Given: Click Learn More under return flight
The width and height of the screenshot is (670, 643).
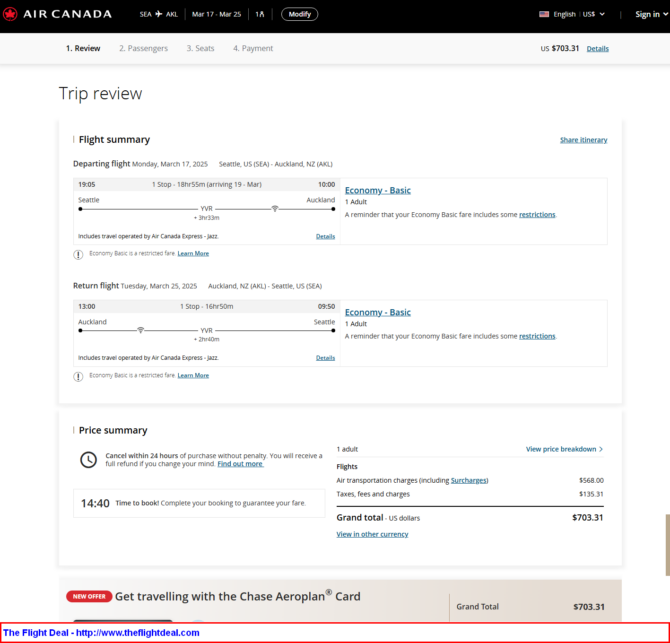Looking at the screenshot, I should (x=193, y=376).
